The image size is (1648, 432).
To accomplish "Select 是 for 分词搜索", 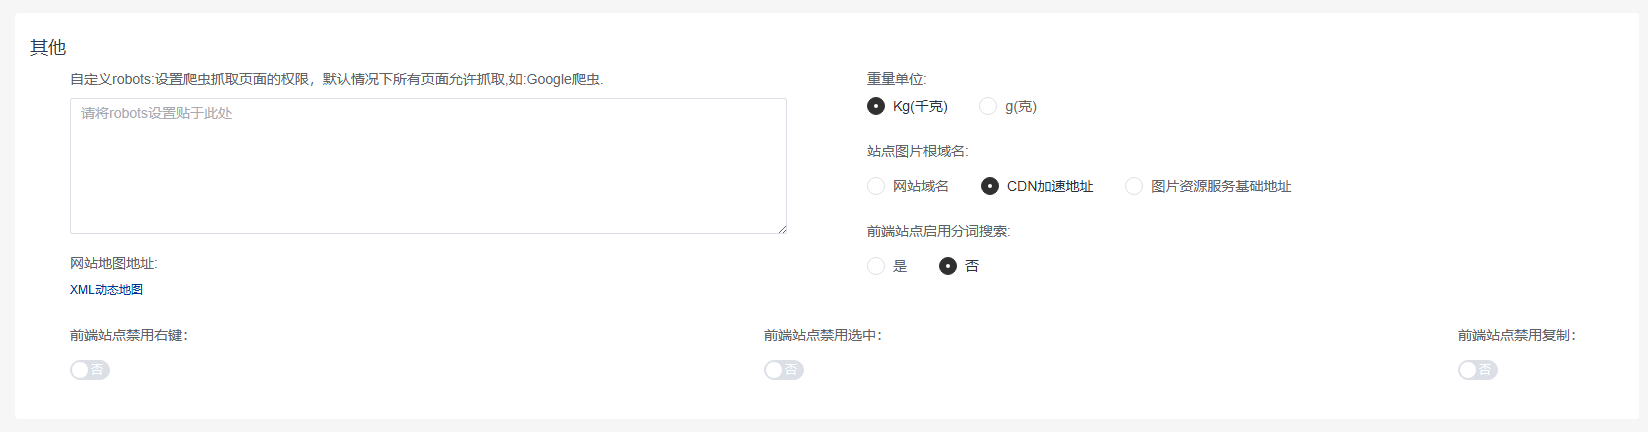I will click(x=876, y=266).
